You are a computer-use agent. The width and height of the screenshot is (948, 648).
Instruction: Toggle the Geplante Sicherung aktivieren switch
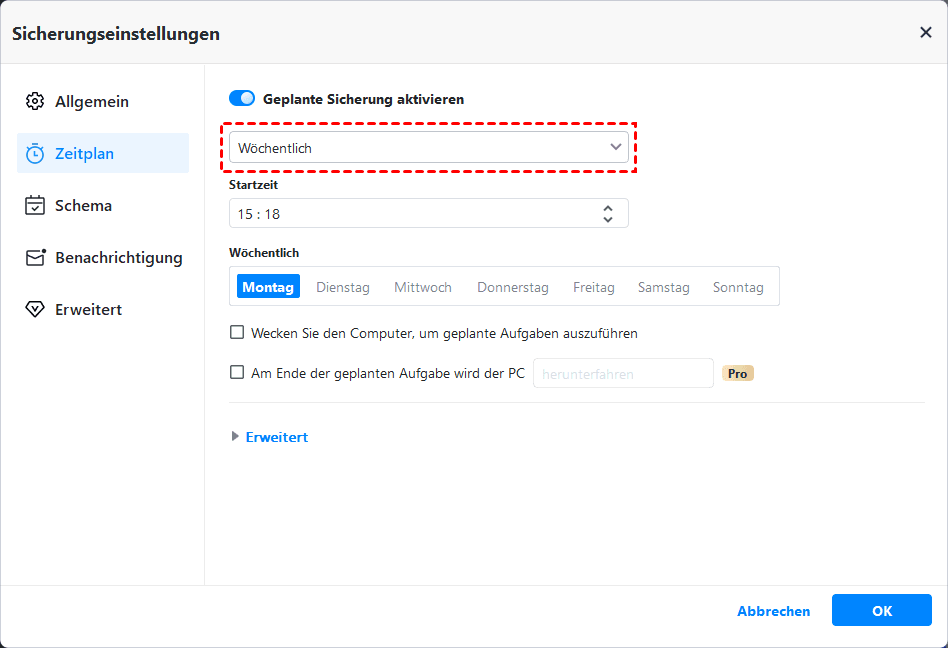[242, 99]
